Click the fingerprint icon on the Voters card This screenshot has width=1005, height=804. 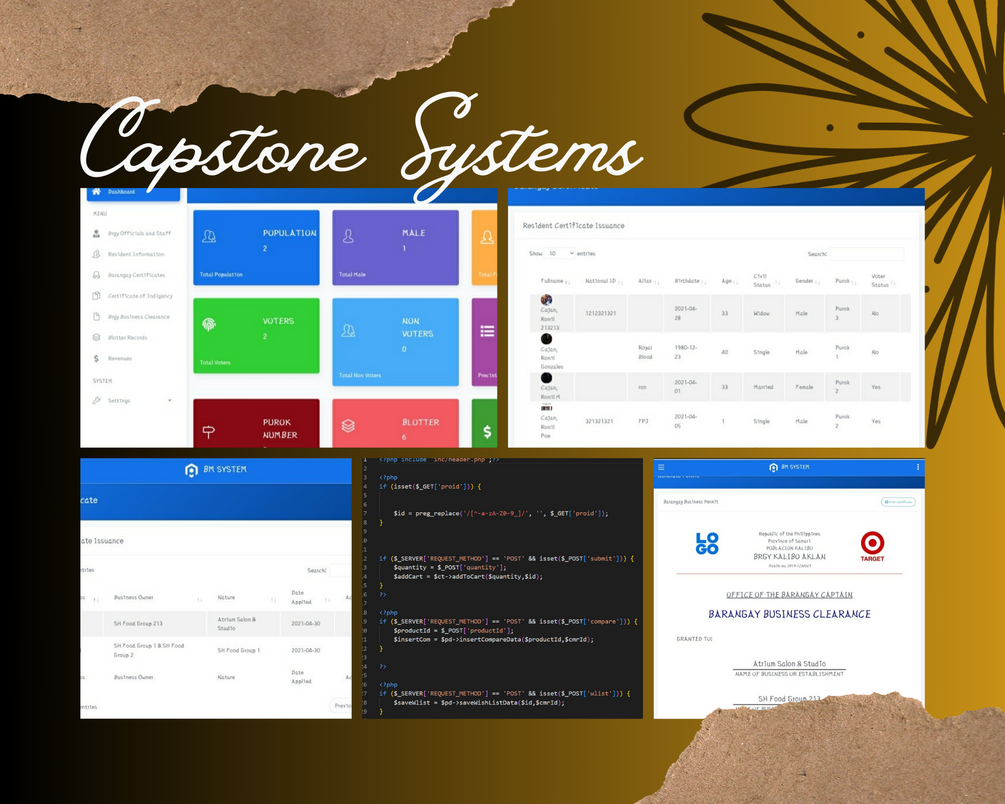click(x=209, y=324)
